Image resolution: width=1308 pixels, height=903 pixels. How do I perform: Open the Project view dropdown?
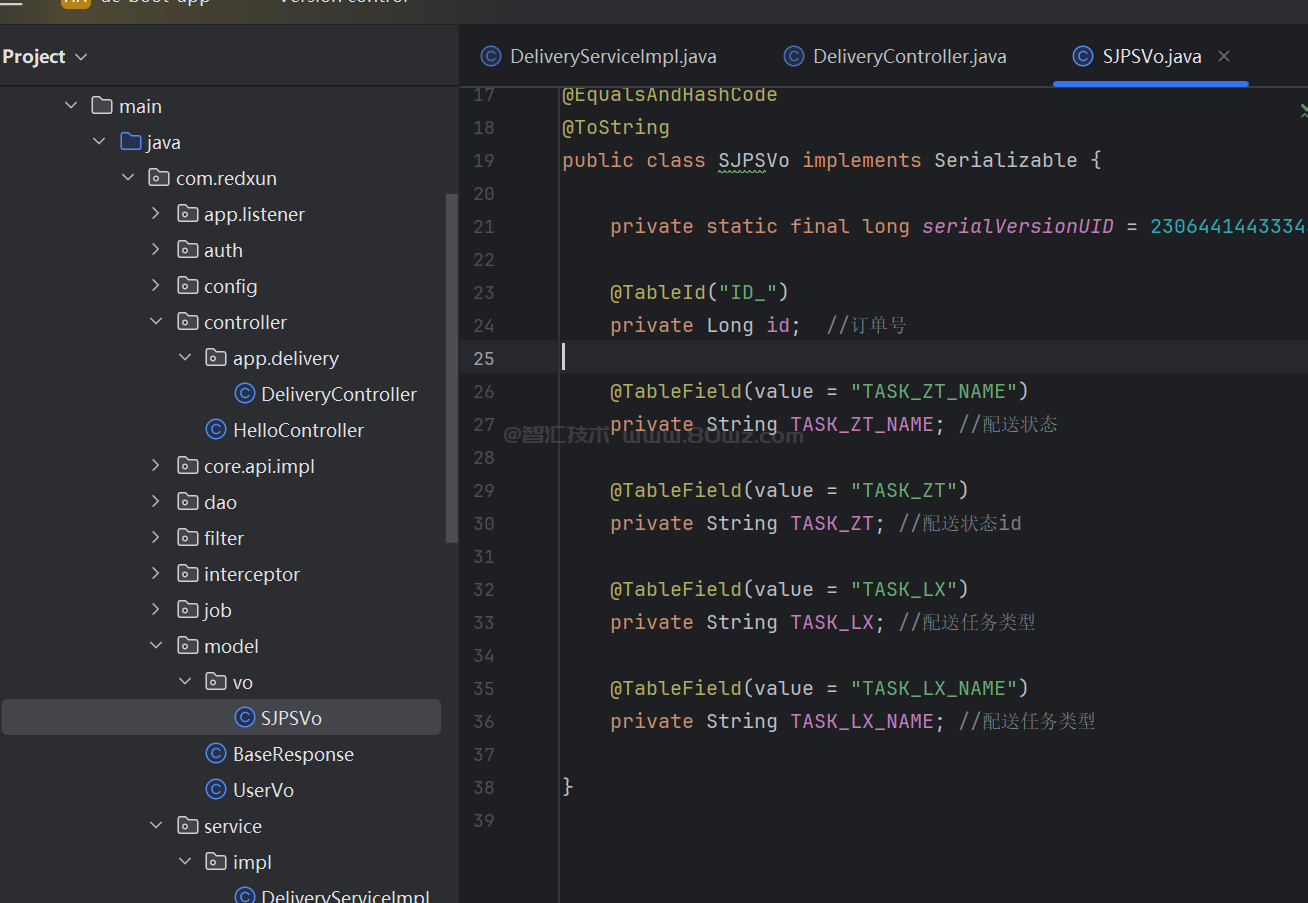pos(45,57)
